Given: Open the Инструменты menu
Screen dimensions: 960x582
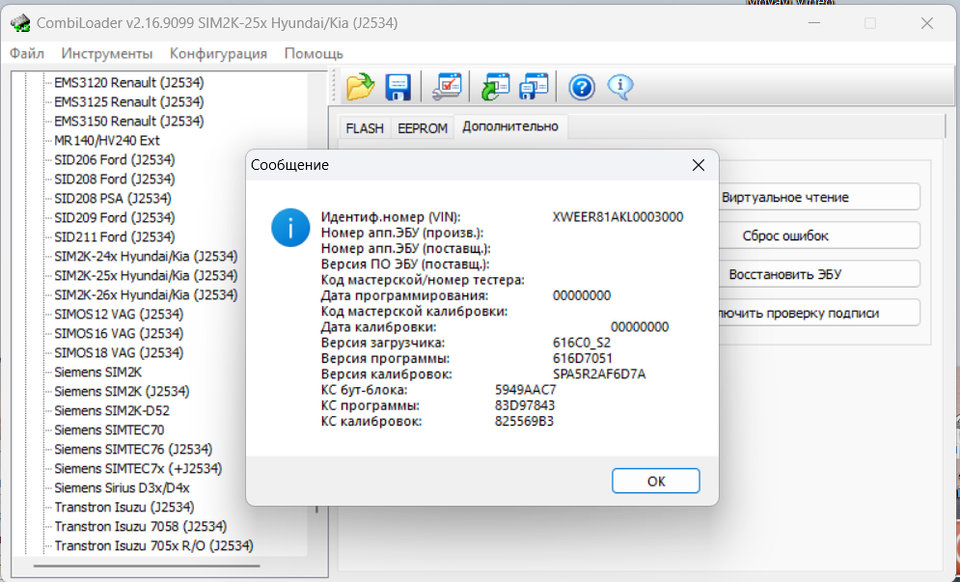Looking at the screenshot, I should [107, 53].
